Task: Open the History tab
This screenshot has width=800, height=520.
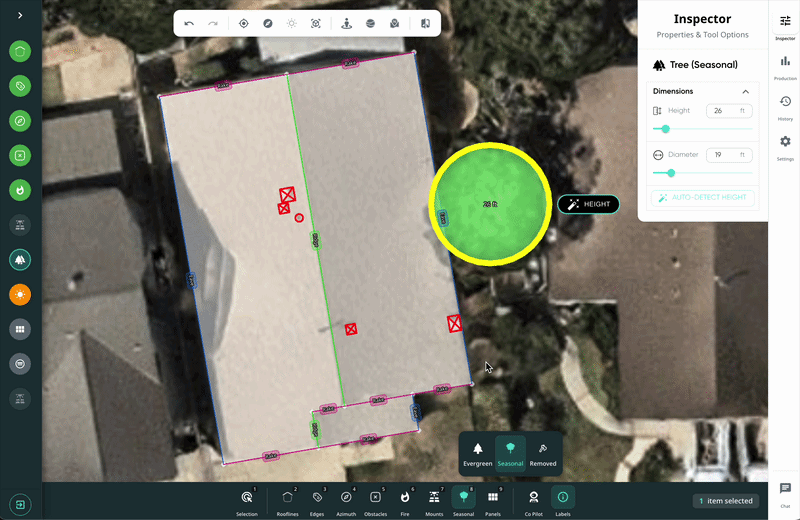Action: 785,106
